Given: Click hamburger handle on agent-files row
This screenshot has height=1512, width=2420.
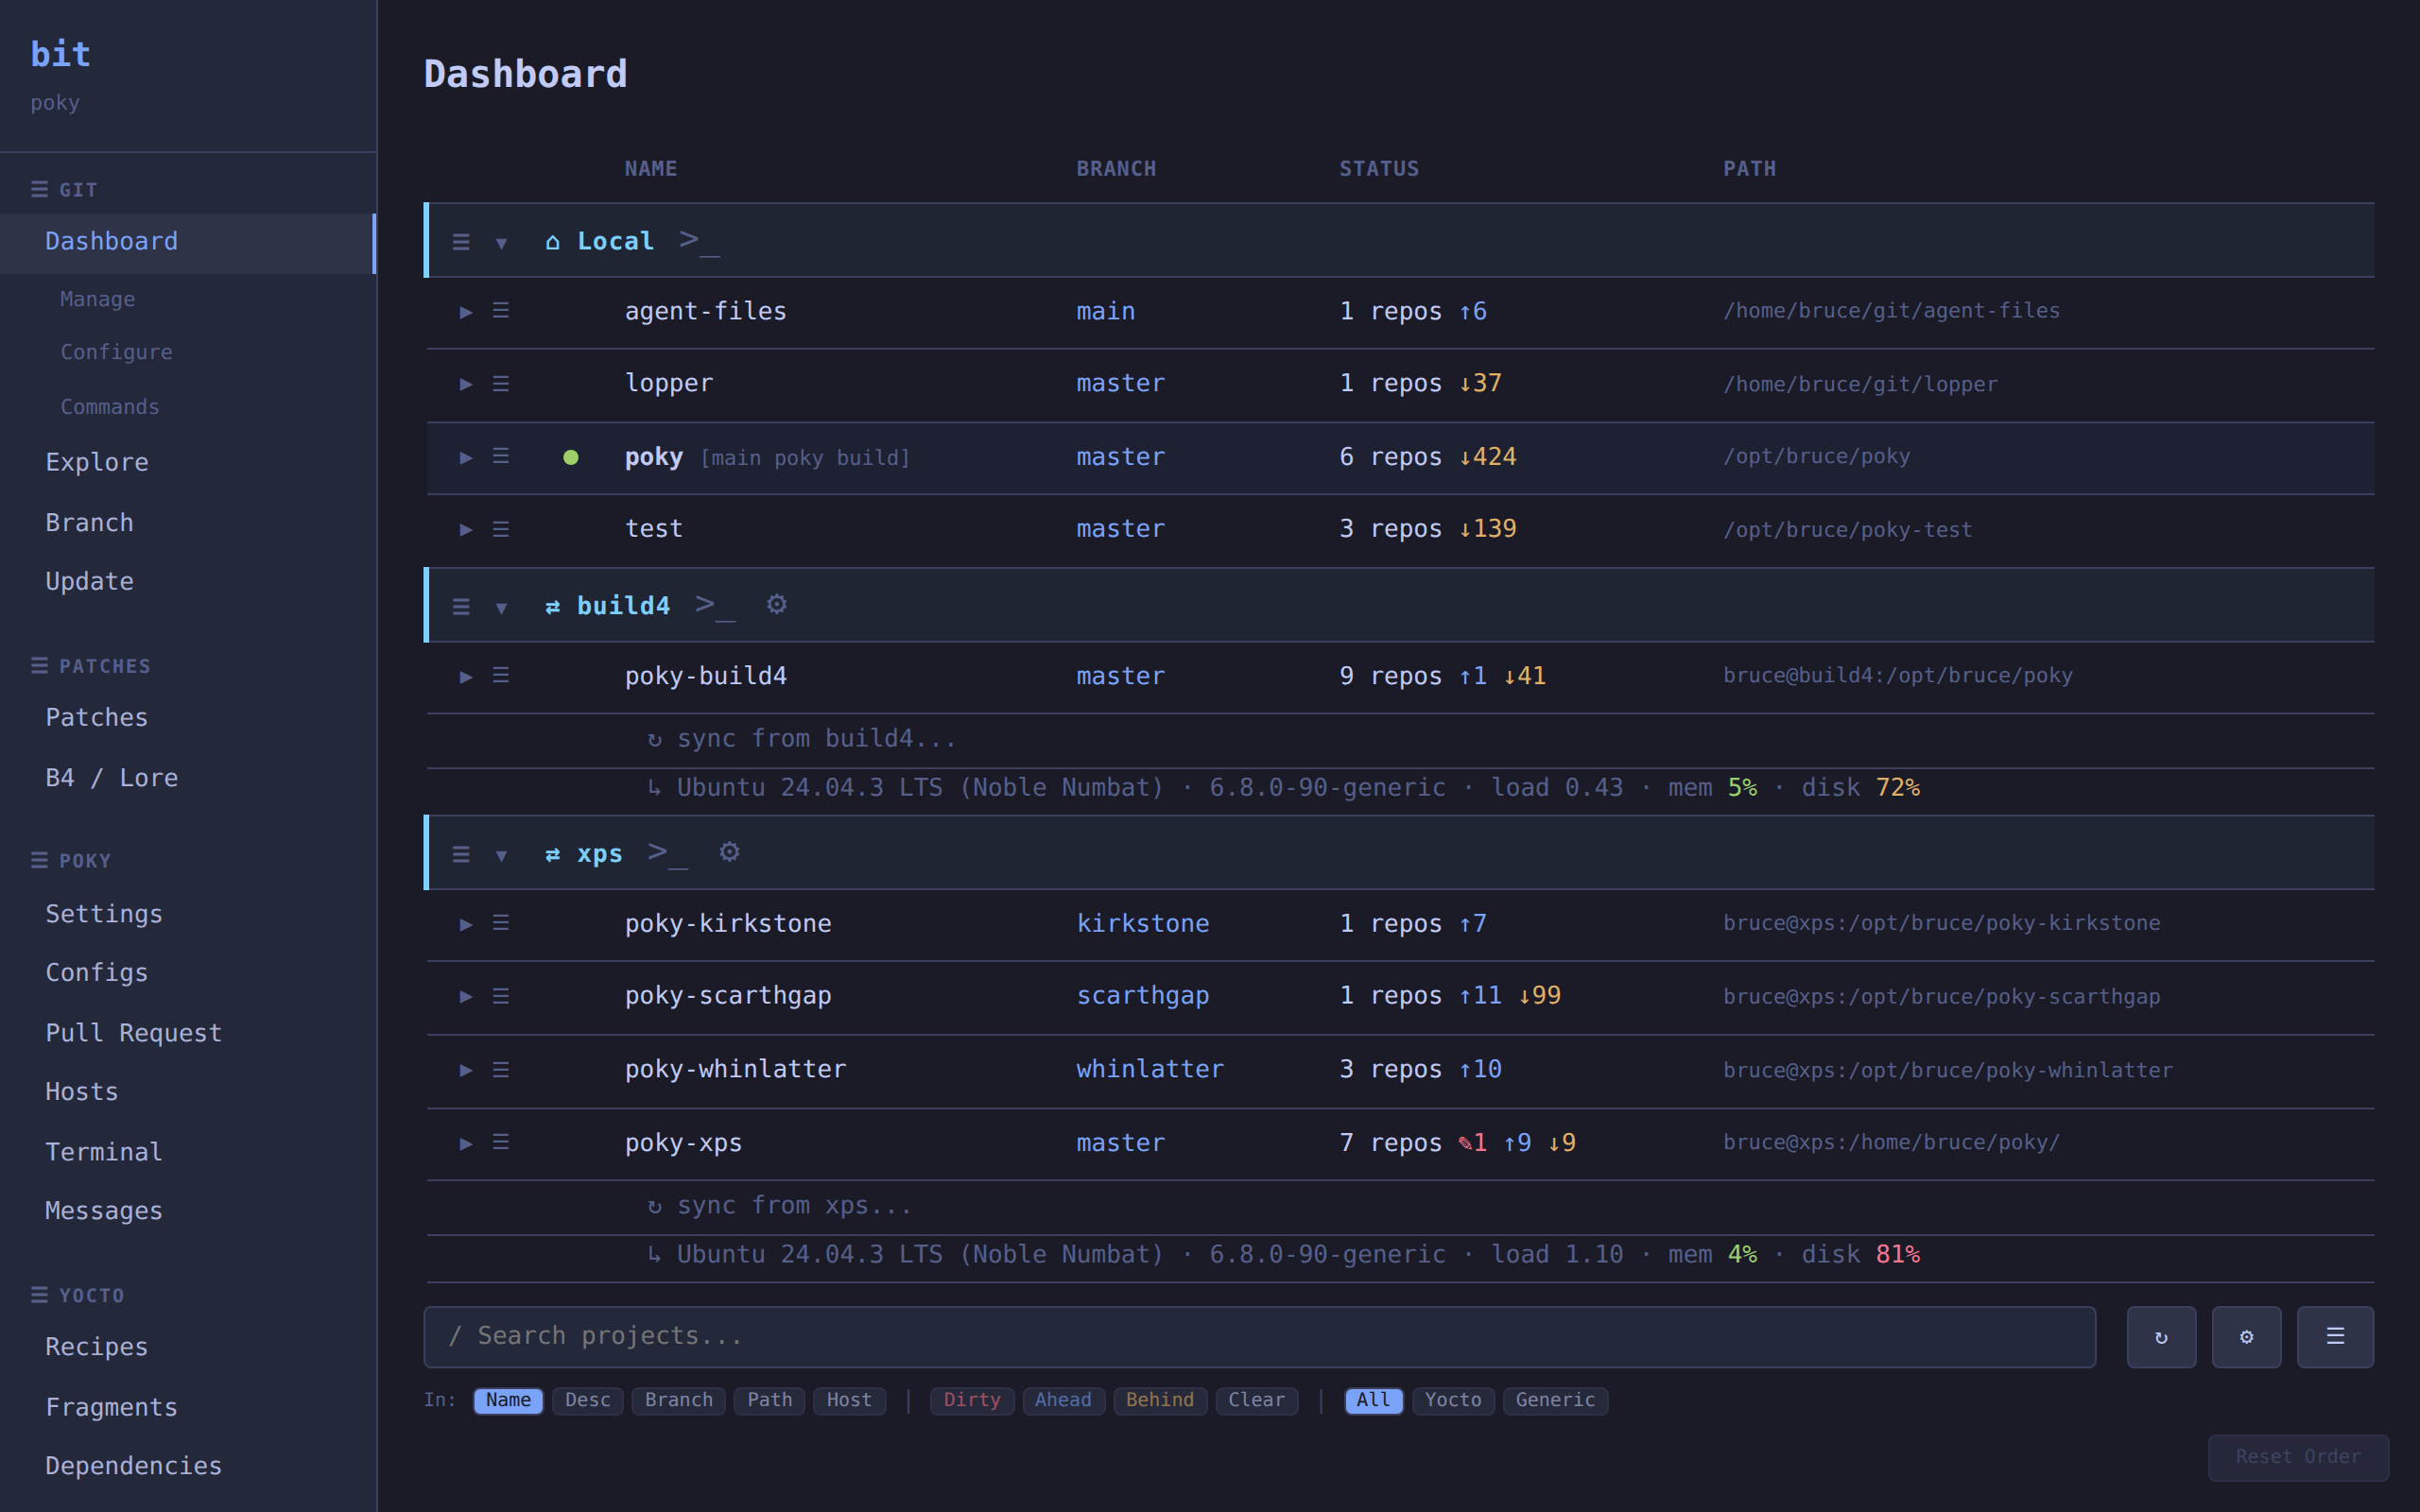Looking at the screenshot, I should tap(501, 311).
